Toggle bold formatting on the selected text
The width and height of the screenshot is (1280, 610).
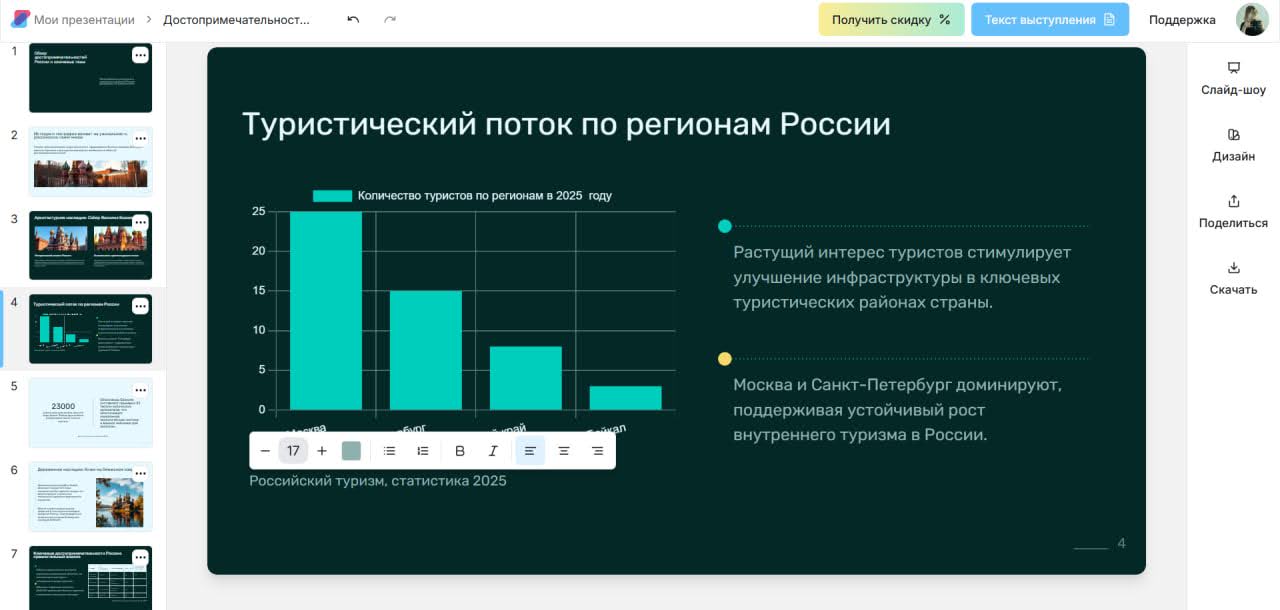tap(459, 450)
